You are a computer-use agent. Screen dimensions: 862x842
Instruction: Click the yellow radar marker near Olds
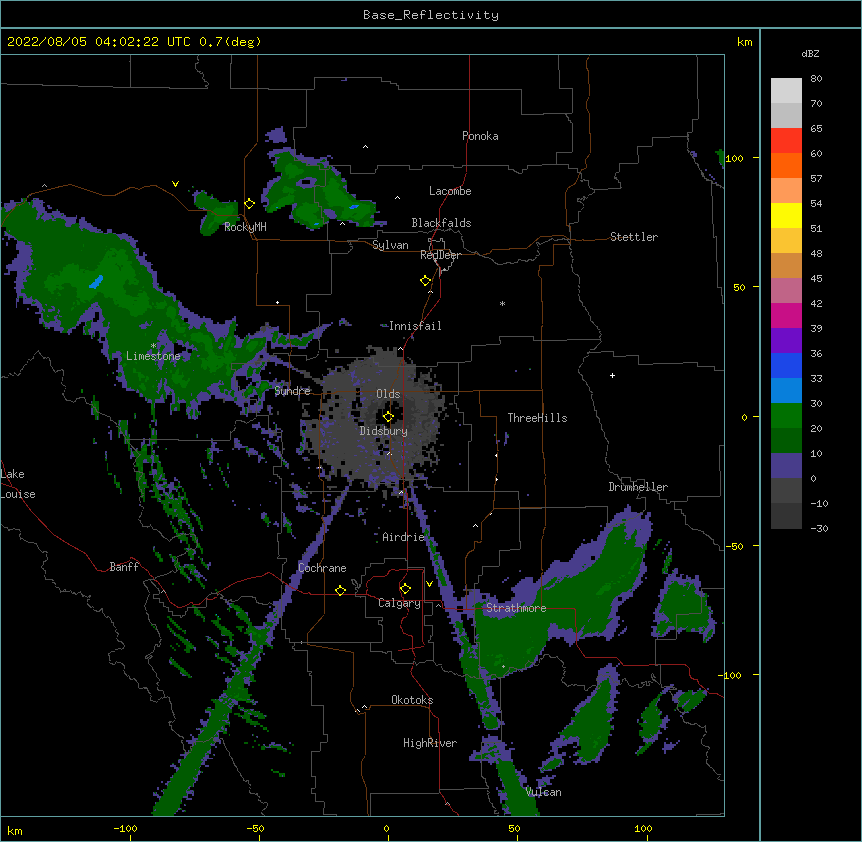point(388,417)
